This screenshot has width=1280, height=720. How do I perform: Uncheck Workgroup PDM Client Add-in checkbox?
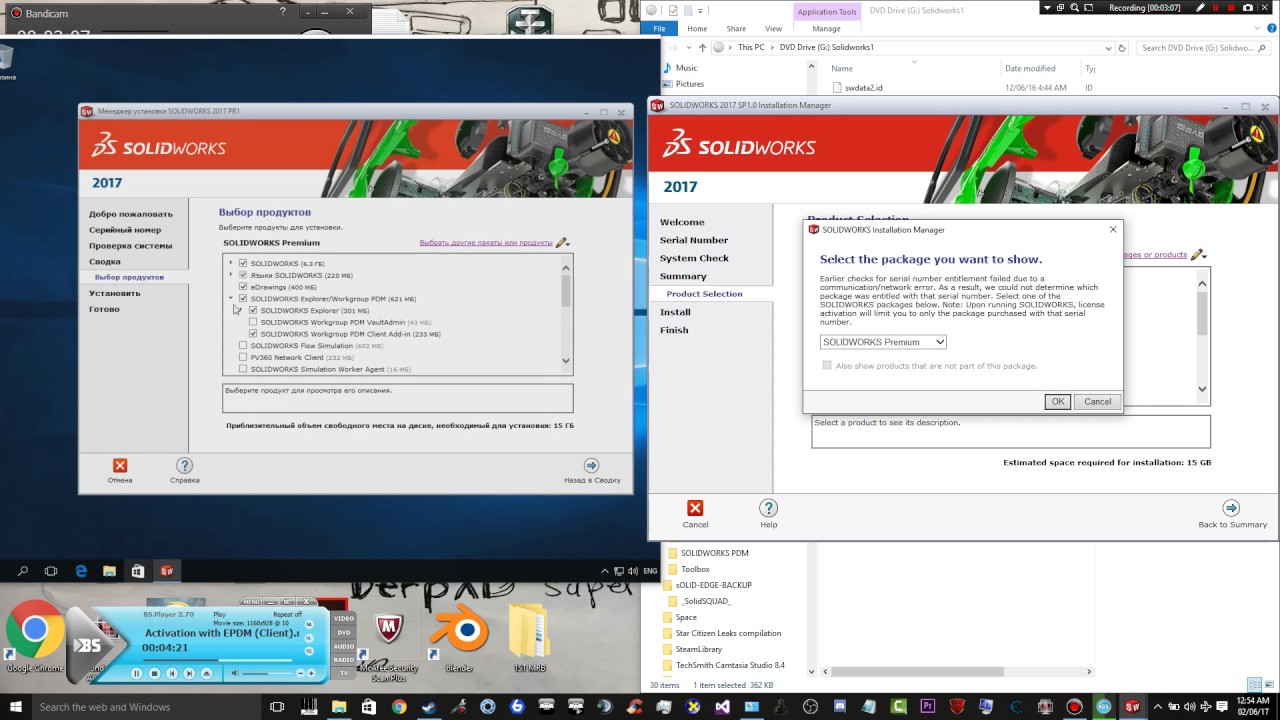click(x=253, y=334)
